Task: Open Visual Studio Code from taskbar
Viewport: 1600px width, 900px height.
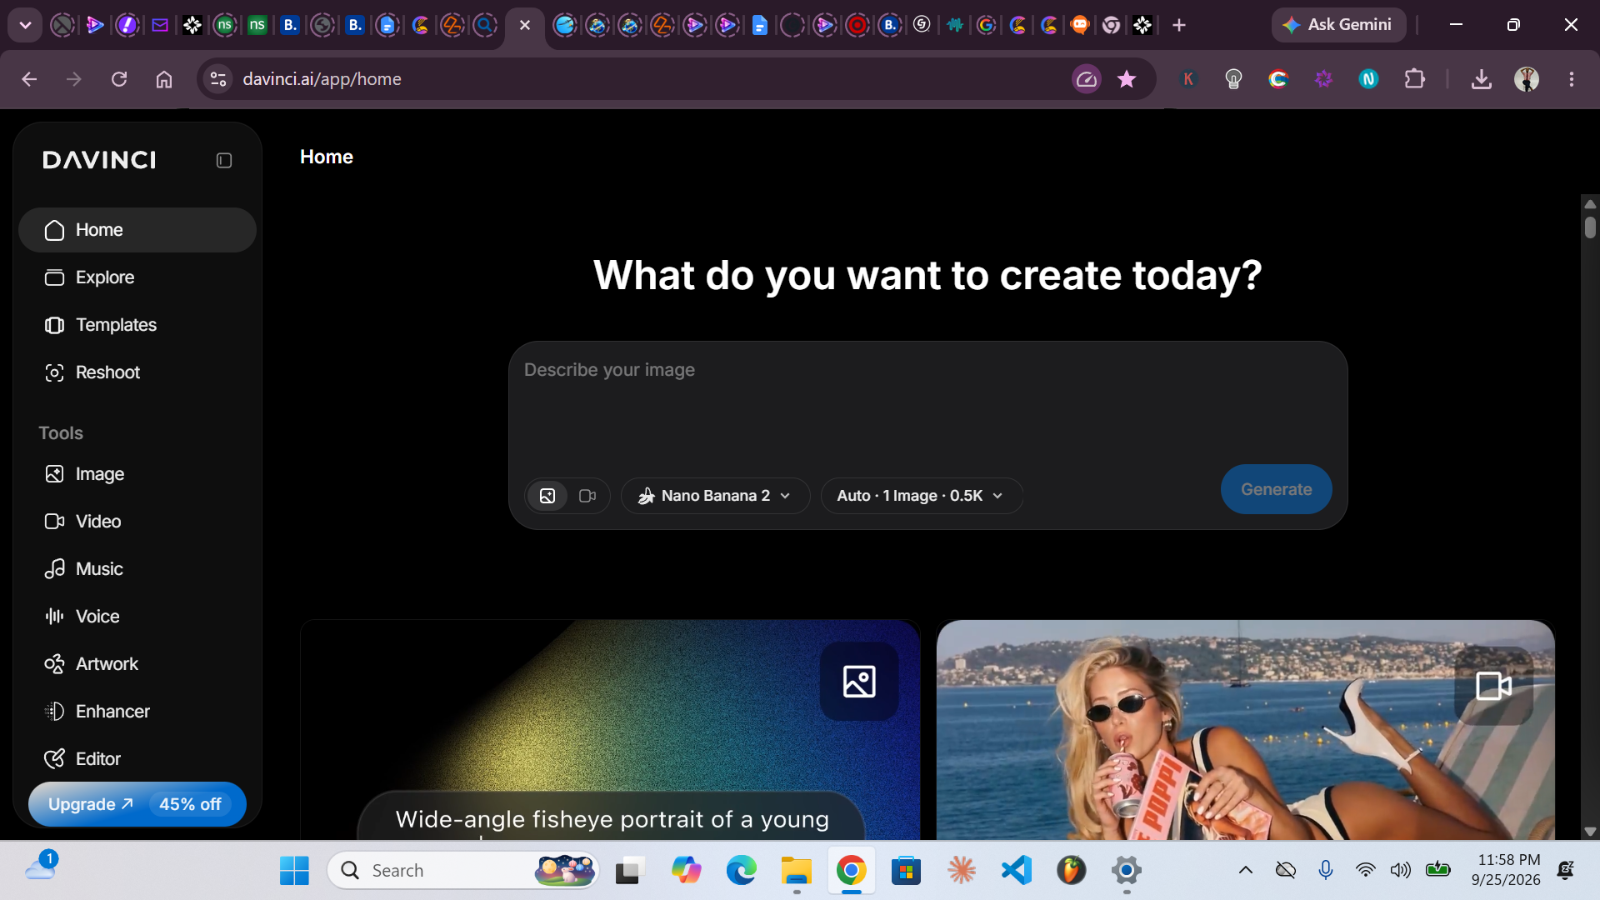Action: pyautogui.click(x=1016, y=871)
